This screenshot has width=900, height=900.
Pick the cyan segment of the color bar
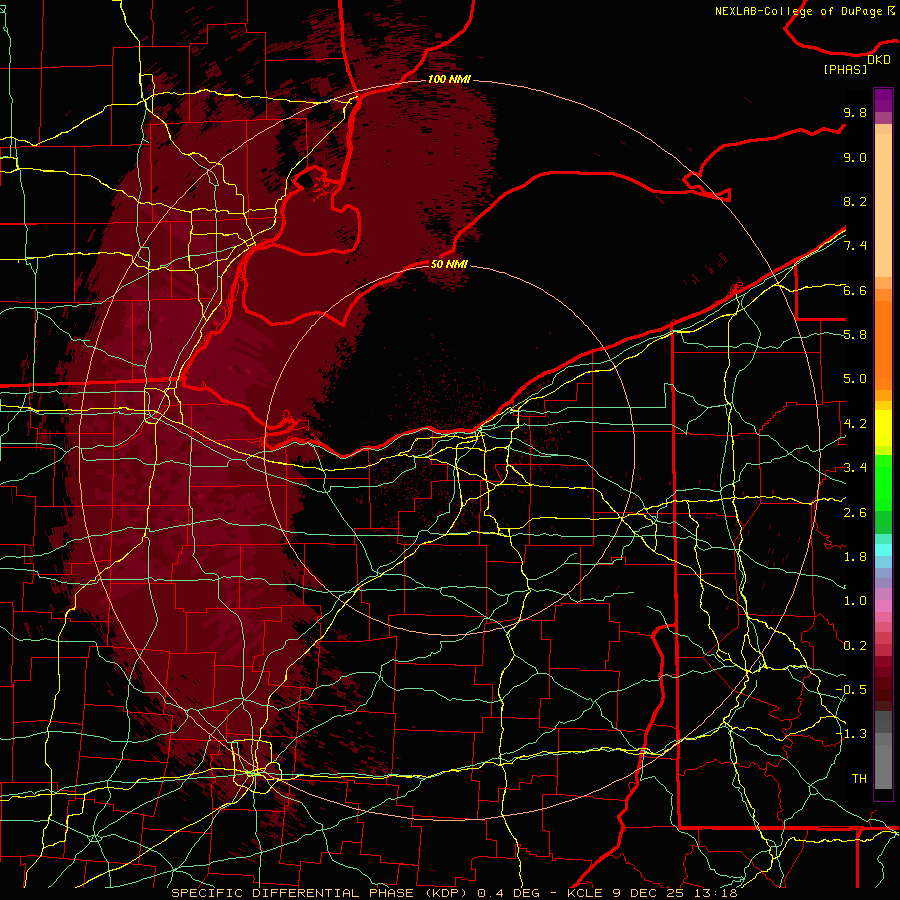coord(883,550)
